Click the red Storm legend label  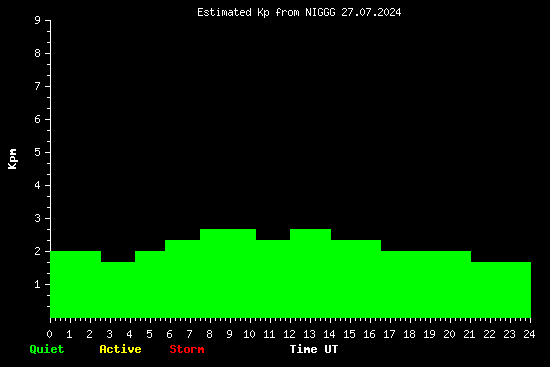coord(187,349)
